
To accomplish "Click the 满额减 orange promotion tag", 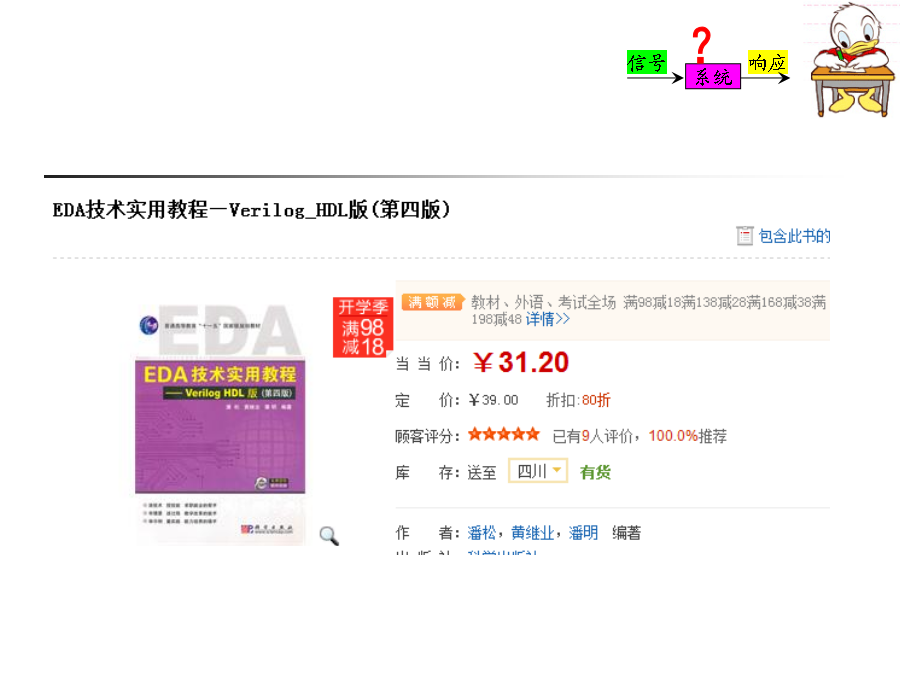I will coord(432,302).
